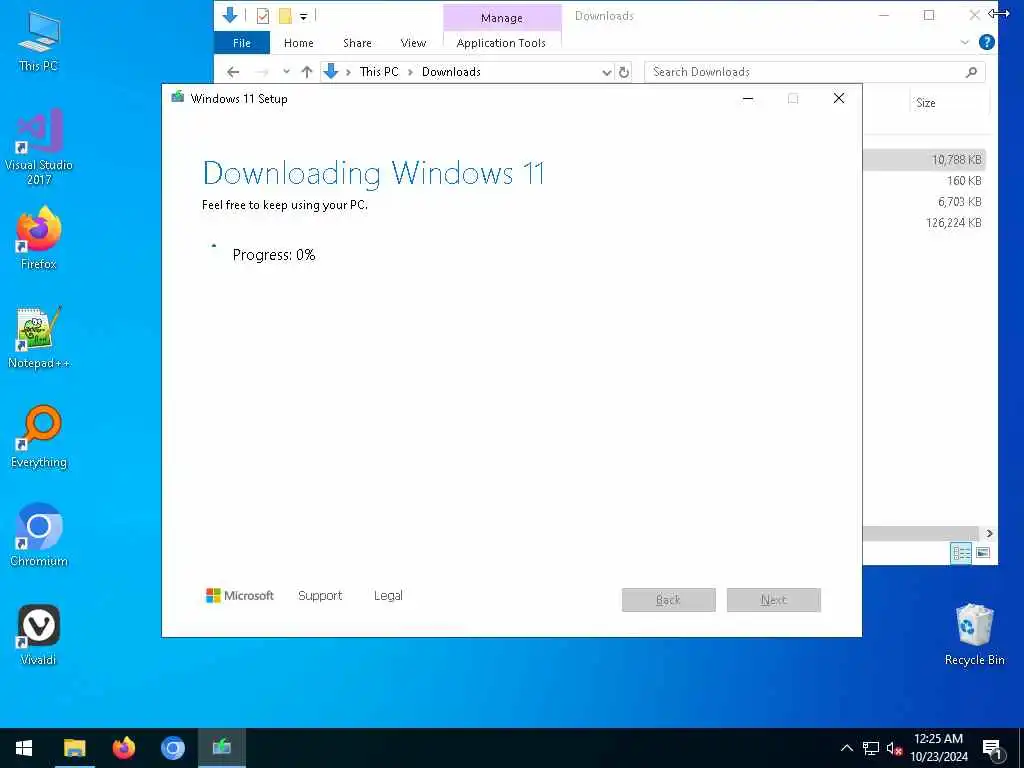
Task: Open the Windows Start menu
Action: [24, 748]
